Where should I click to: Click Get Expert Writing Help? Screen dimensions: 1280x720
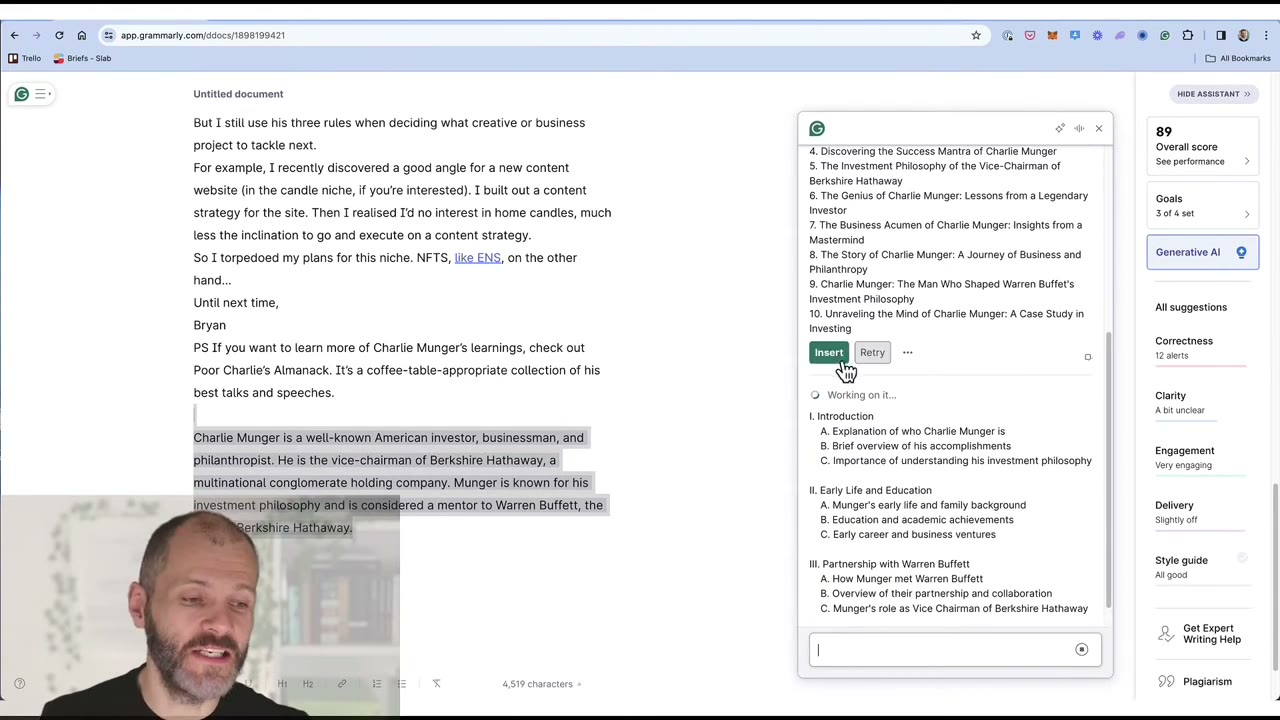pos(1200,634)
